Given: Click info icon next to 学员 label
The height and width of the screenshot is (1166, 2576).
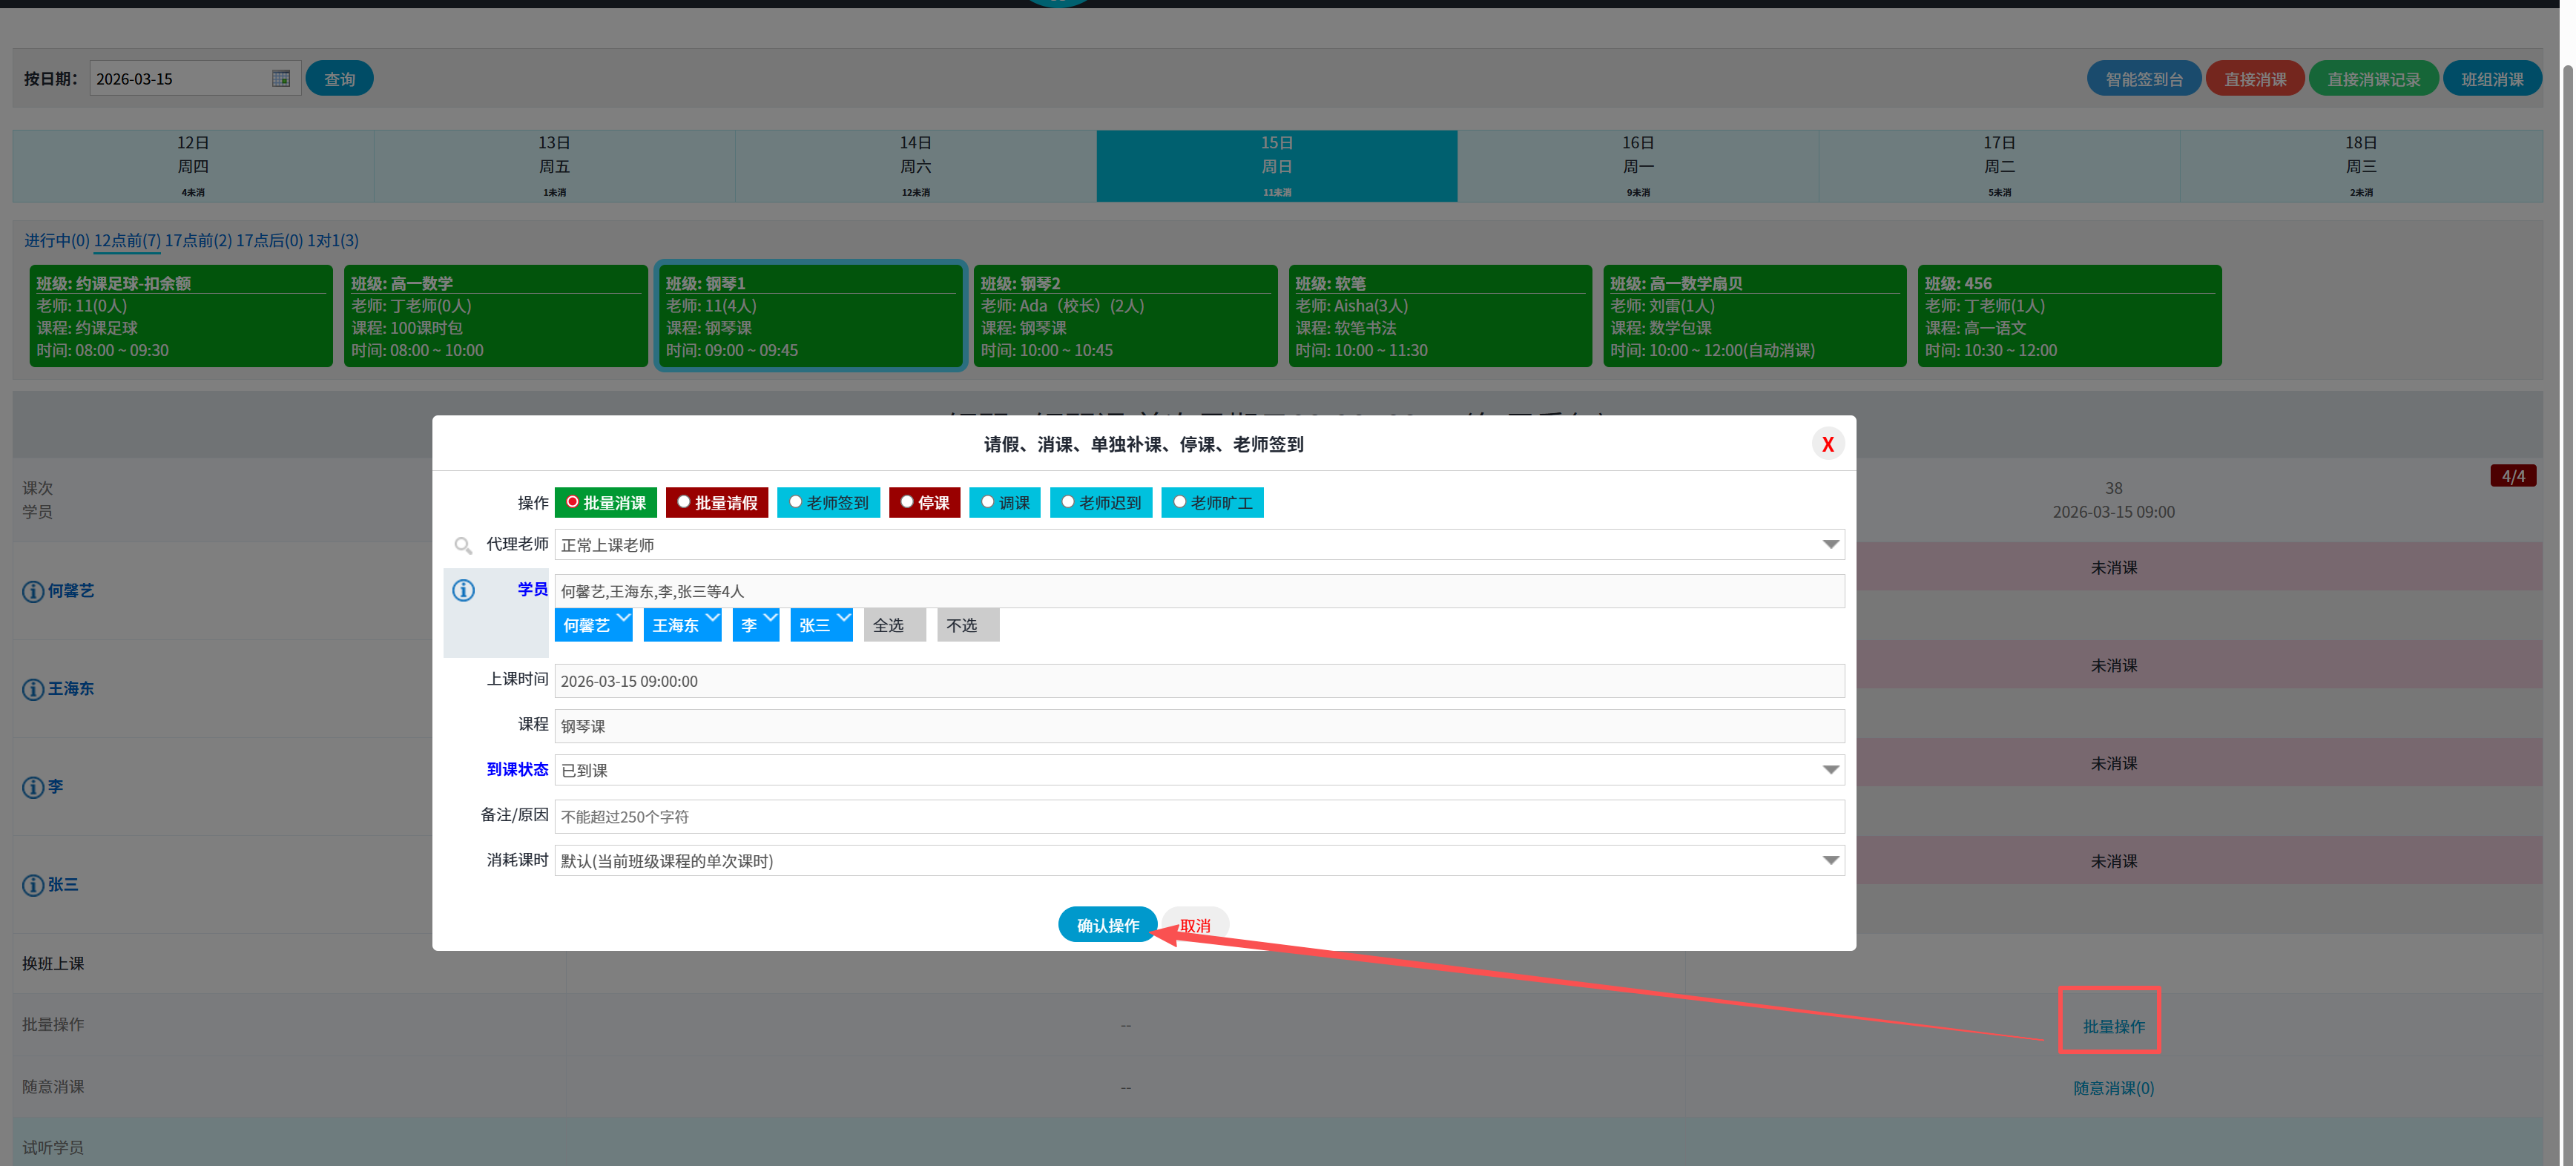Looking at the screenshot, I should click(463, 590).
